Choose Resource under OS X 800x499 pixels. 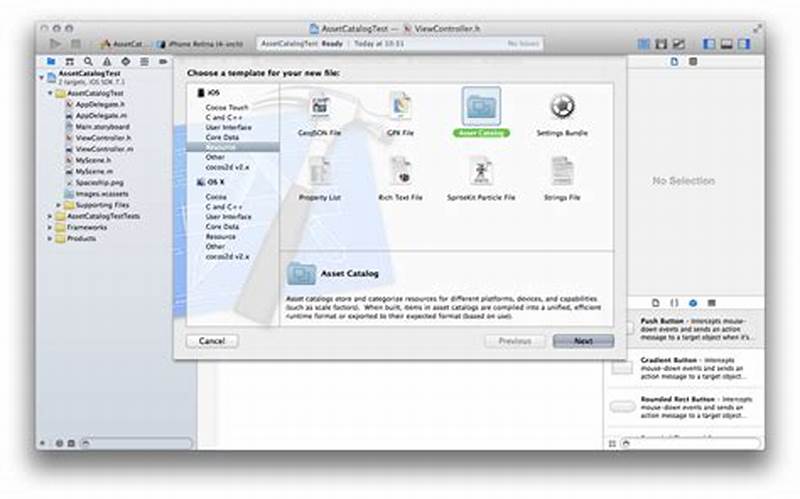point(220,237)
